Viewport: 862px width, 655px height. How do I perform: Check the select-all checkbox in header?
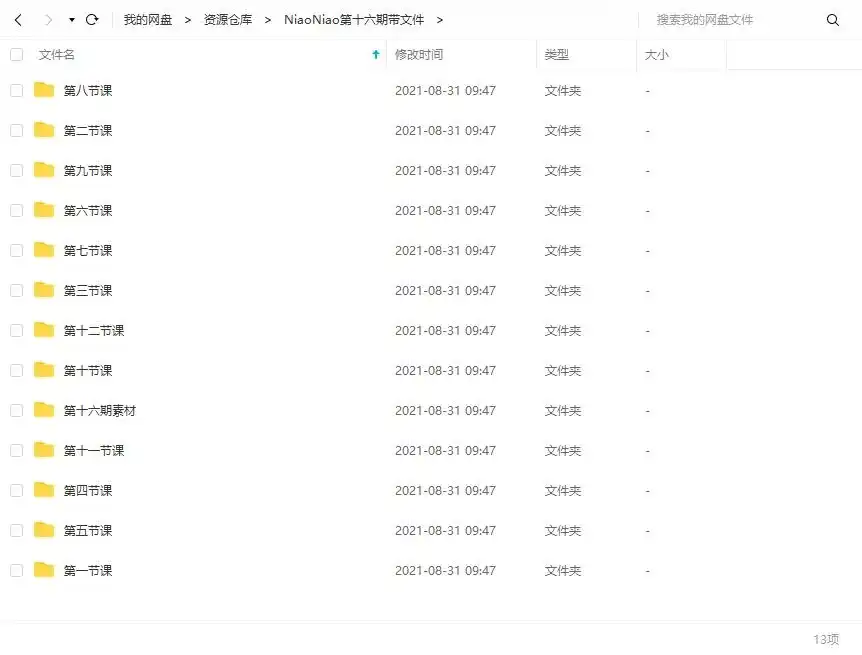(16, 55)
